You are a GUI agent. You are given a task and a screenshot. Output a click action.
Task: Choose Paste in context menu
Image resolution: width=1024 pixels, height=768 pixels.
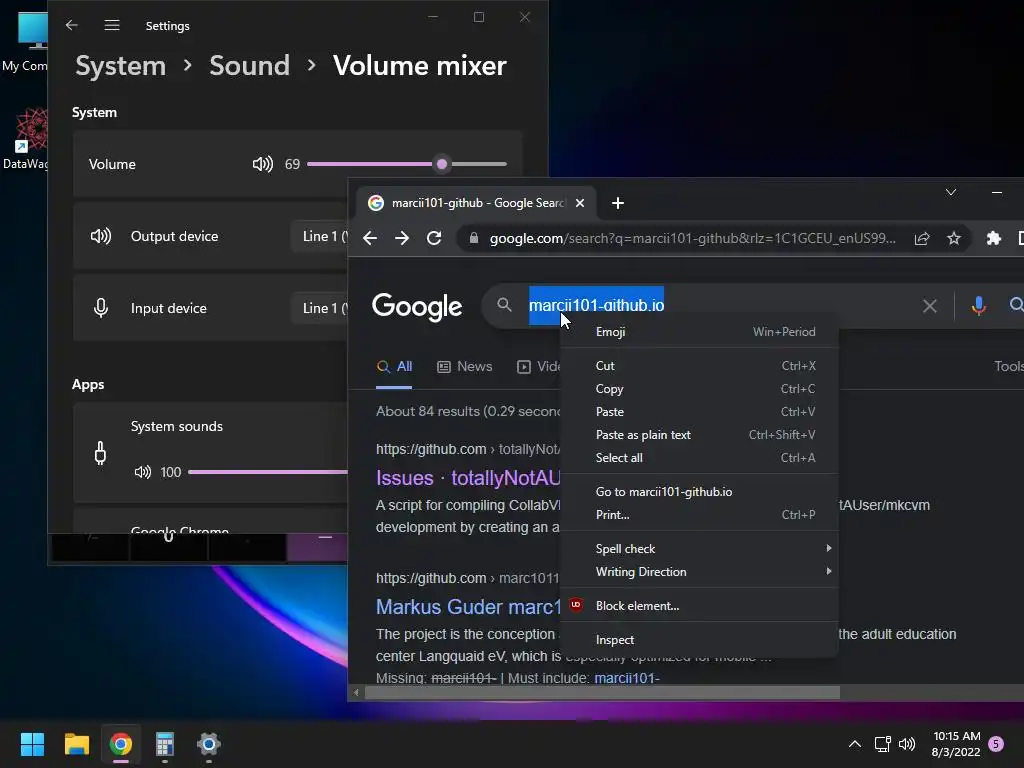[699, 411]
